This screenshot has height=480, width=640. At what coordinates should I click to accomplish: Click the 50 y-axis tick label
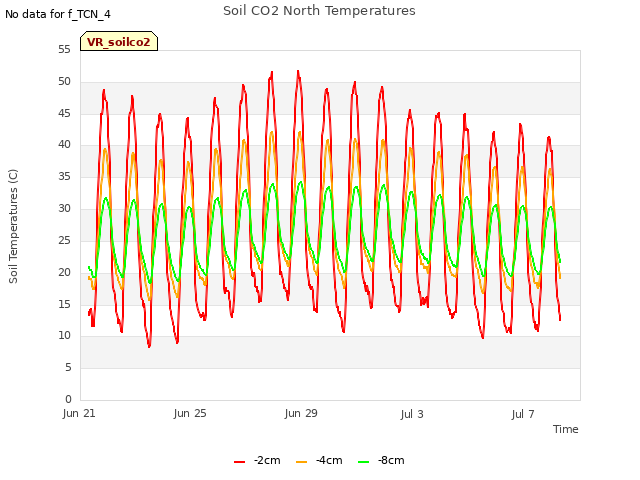pyautogui.click(x=64, y=82)
